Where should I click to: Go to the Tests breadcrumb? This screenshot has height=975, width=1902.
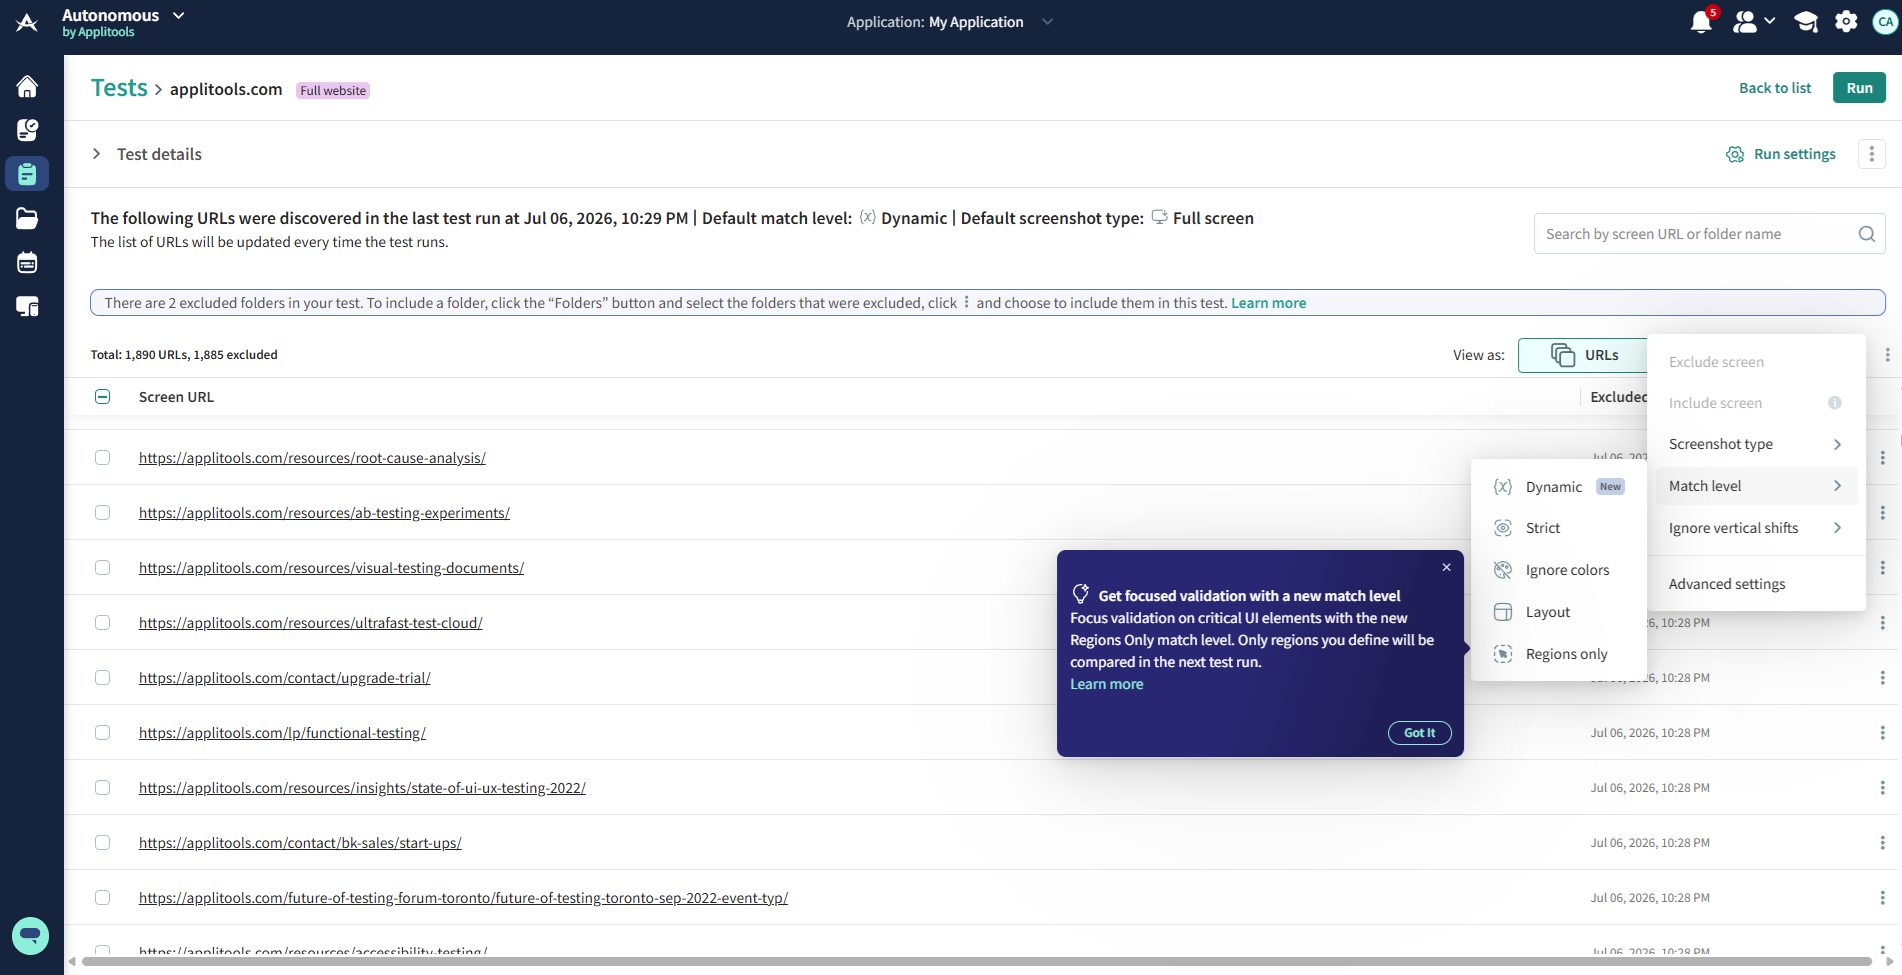click(119, 88)
